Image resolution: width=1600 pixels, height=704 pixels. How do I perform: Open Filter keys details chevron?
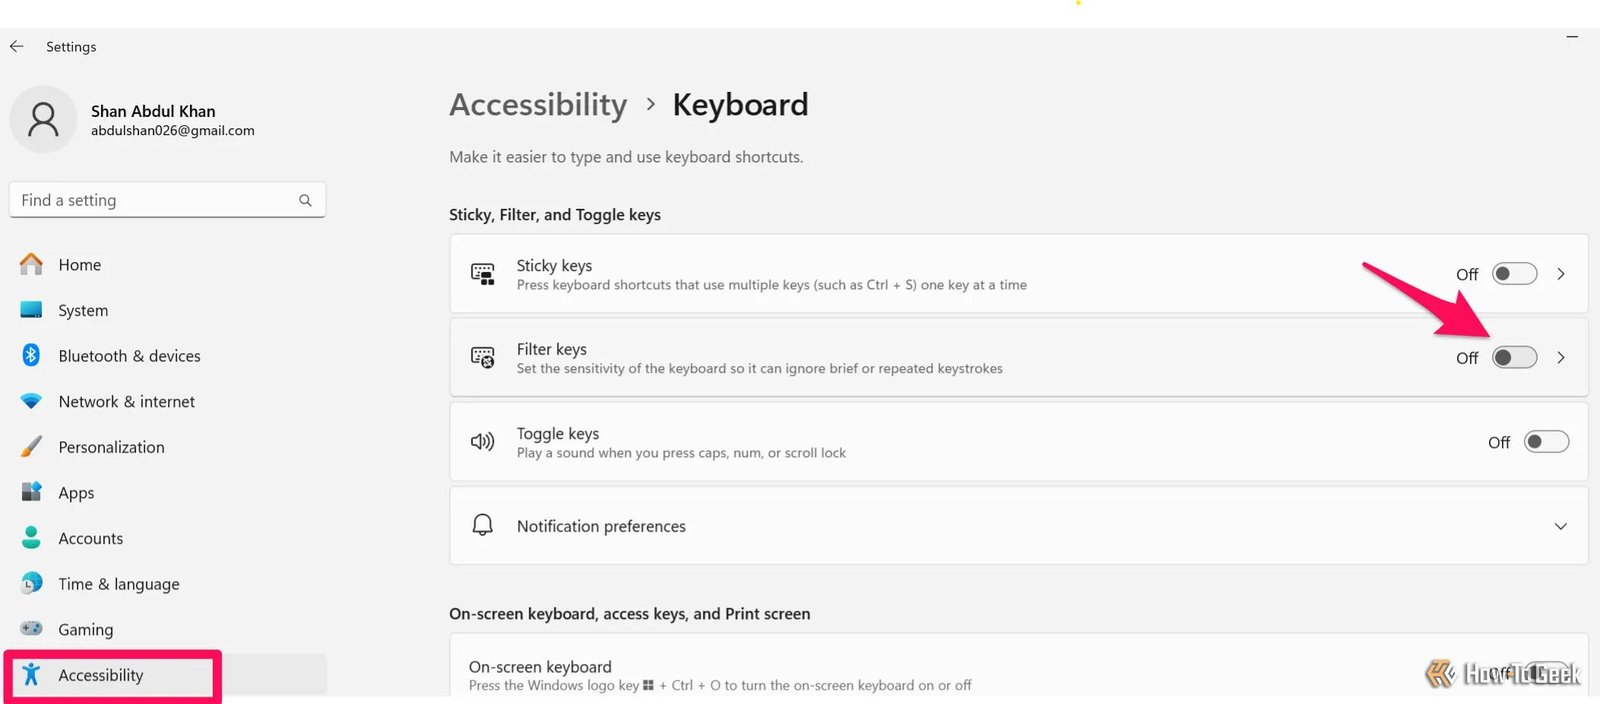(1561, 358)
